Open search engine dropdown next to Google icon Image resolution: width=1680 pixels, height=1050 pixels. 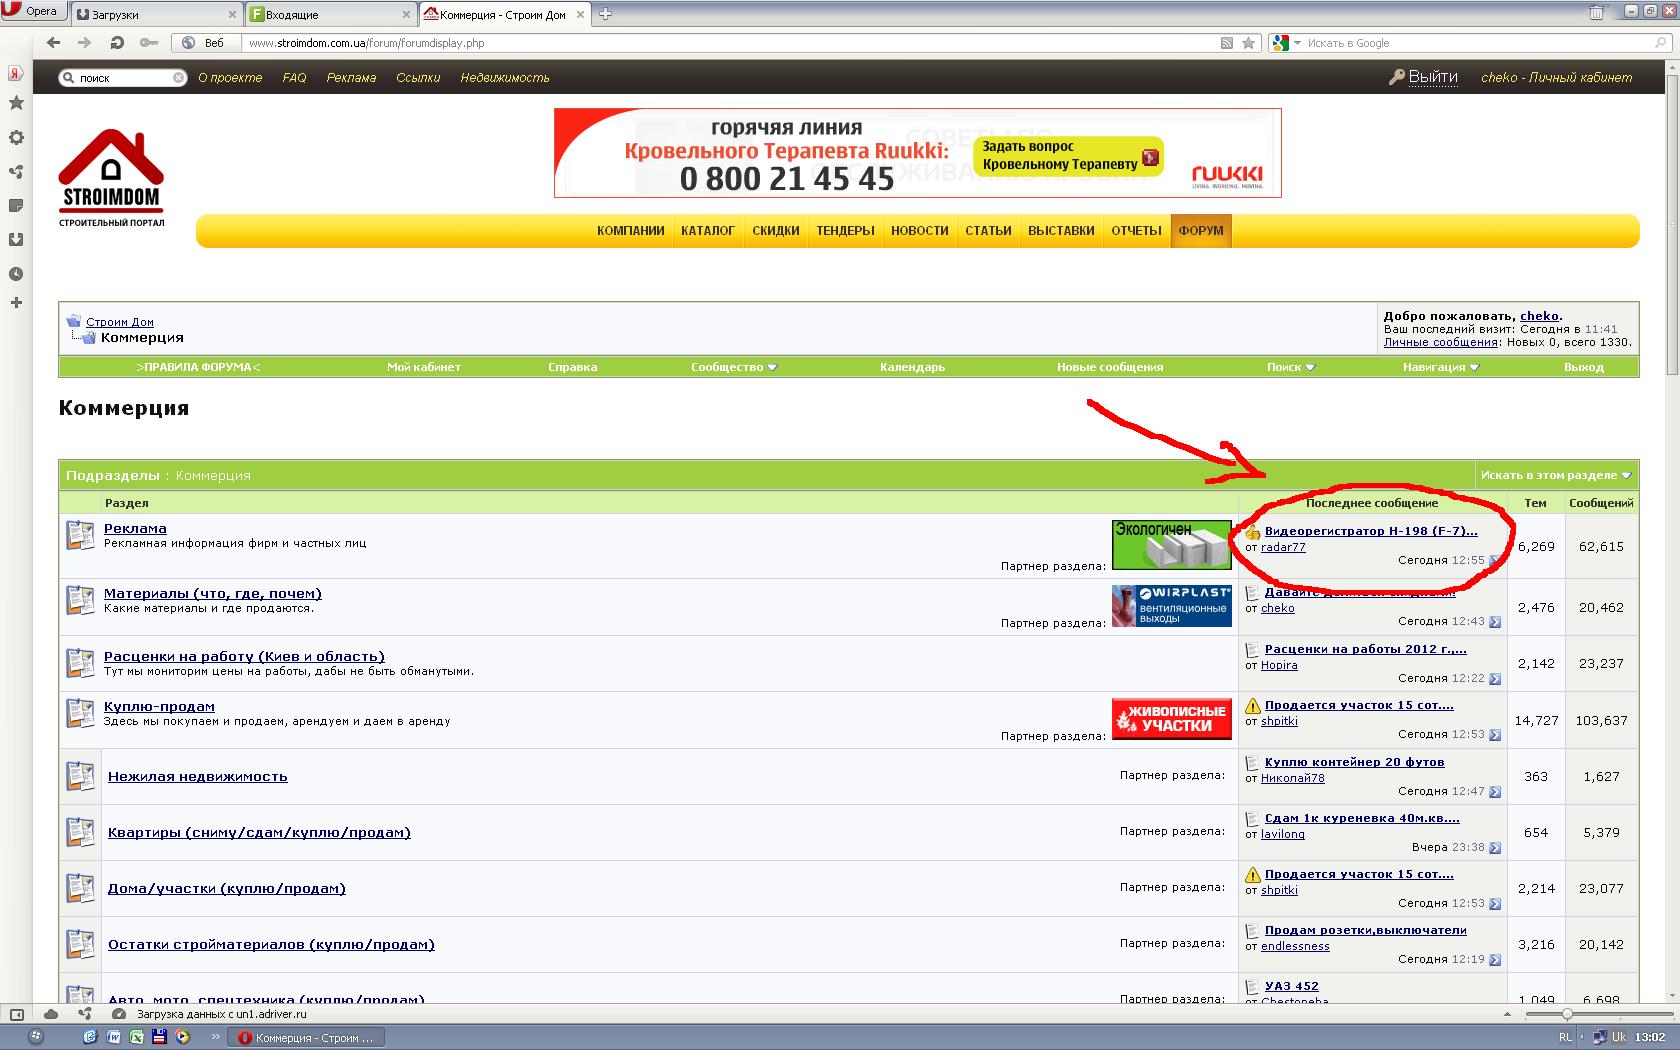1297,43
